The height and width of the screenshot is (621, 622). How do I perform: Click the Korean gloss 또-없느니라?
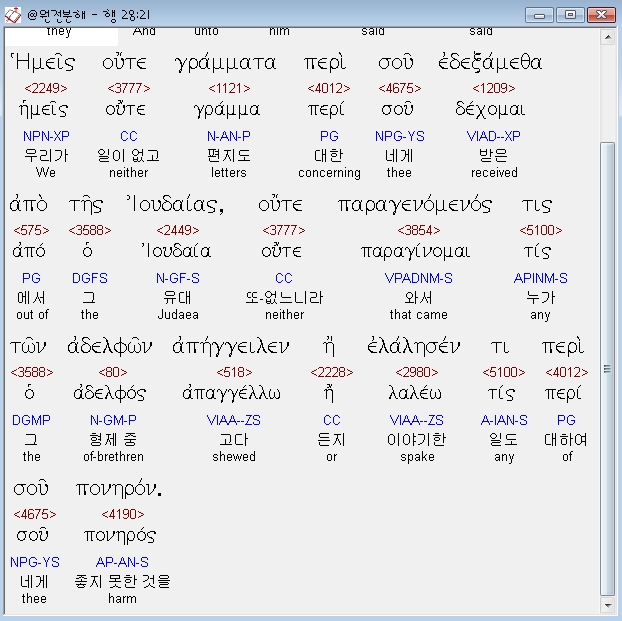click(x=284, y=298)
